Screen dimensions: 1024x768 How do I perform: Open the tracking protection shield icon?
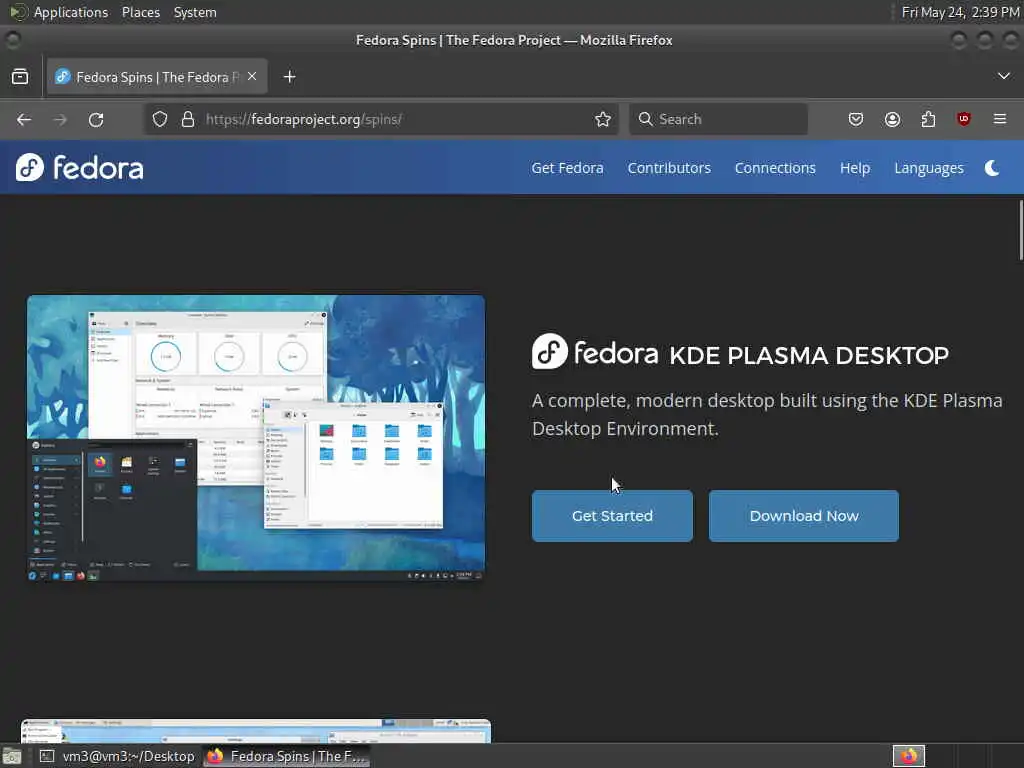pyautogui.click(x=160, y=120)
